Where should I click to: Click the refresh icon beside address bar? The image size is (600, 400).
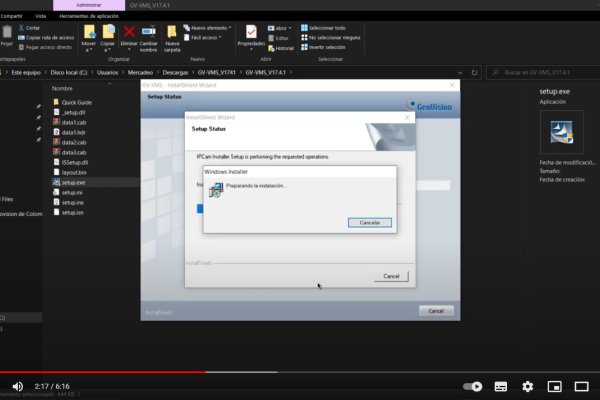[474, 72]
